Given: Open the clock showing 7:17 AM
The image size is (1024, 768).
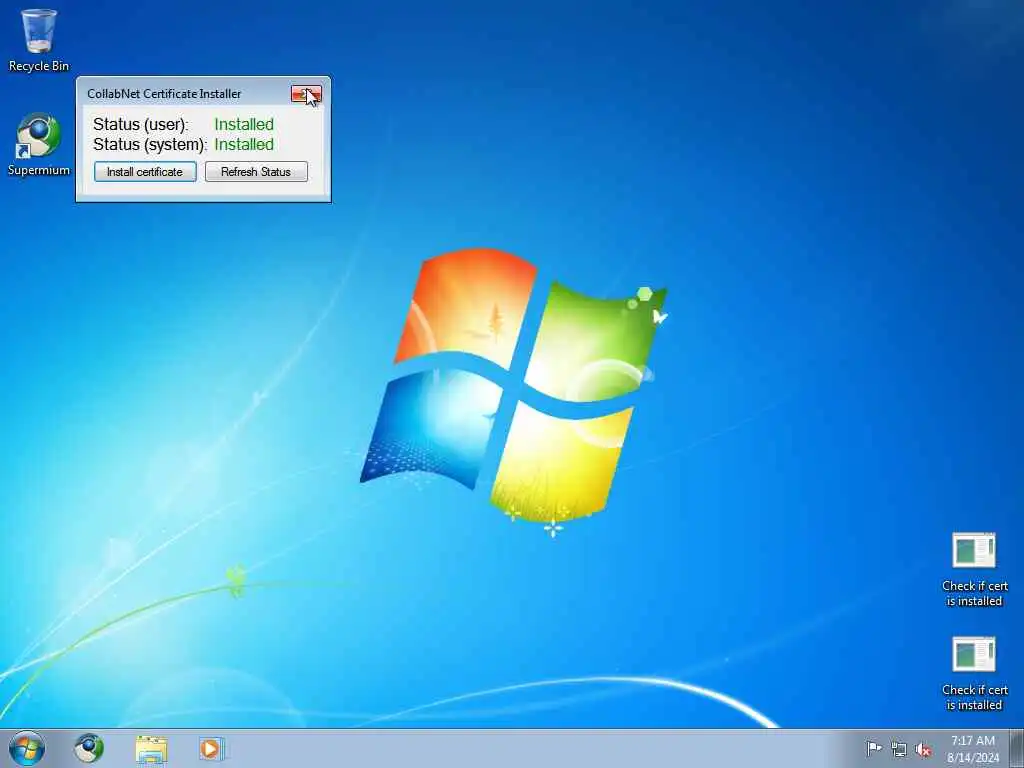Looking at the screenshot, I should pyautogui.click(x=972, y=748).
